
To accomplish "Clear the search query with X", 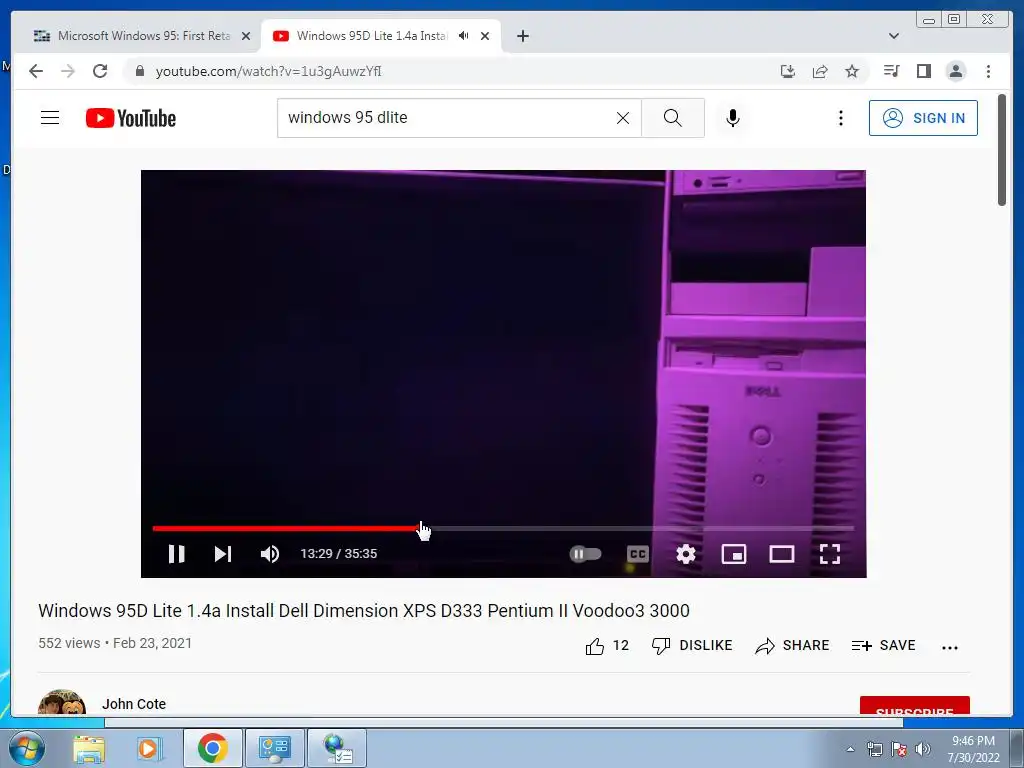I will coord(623,118).
